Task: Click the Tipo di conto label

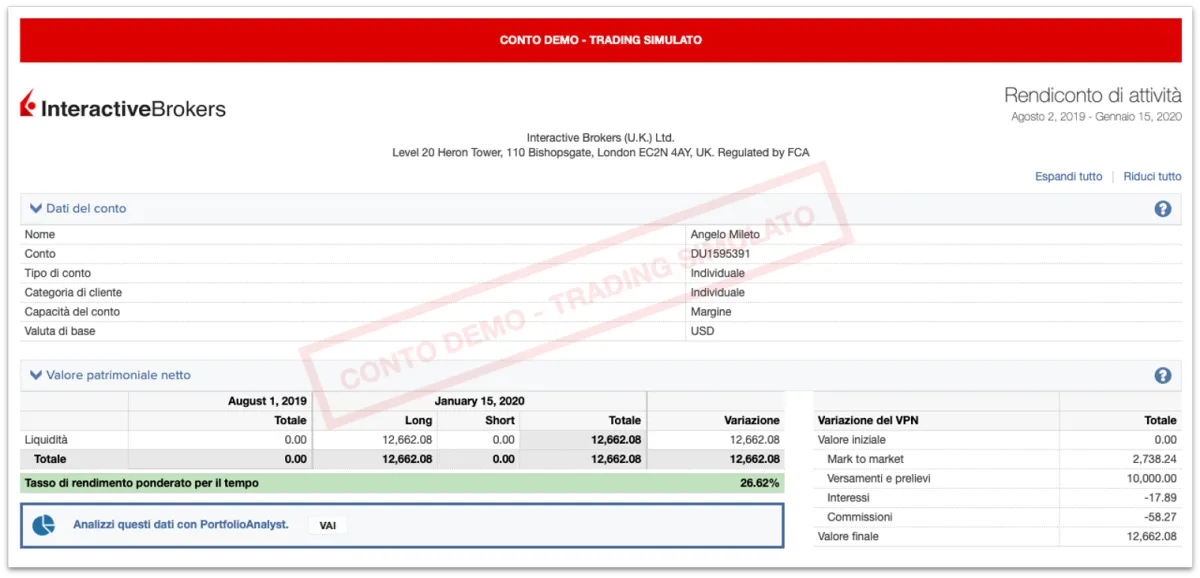Action: pyautogui.click(x=58, y=273)
